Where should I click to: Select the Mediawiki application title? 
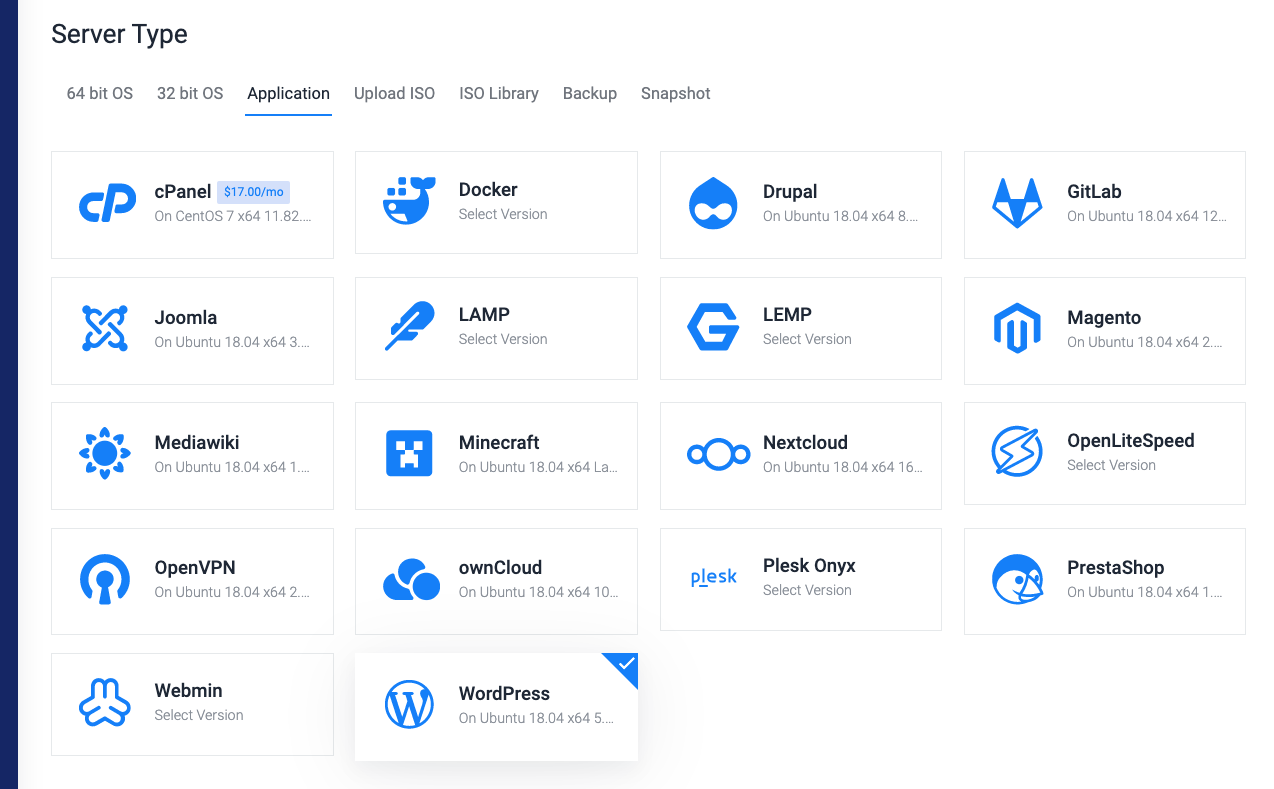197,442
